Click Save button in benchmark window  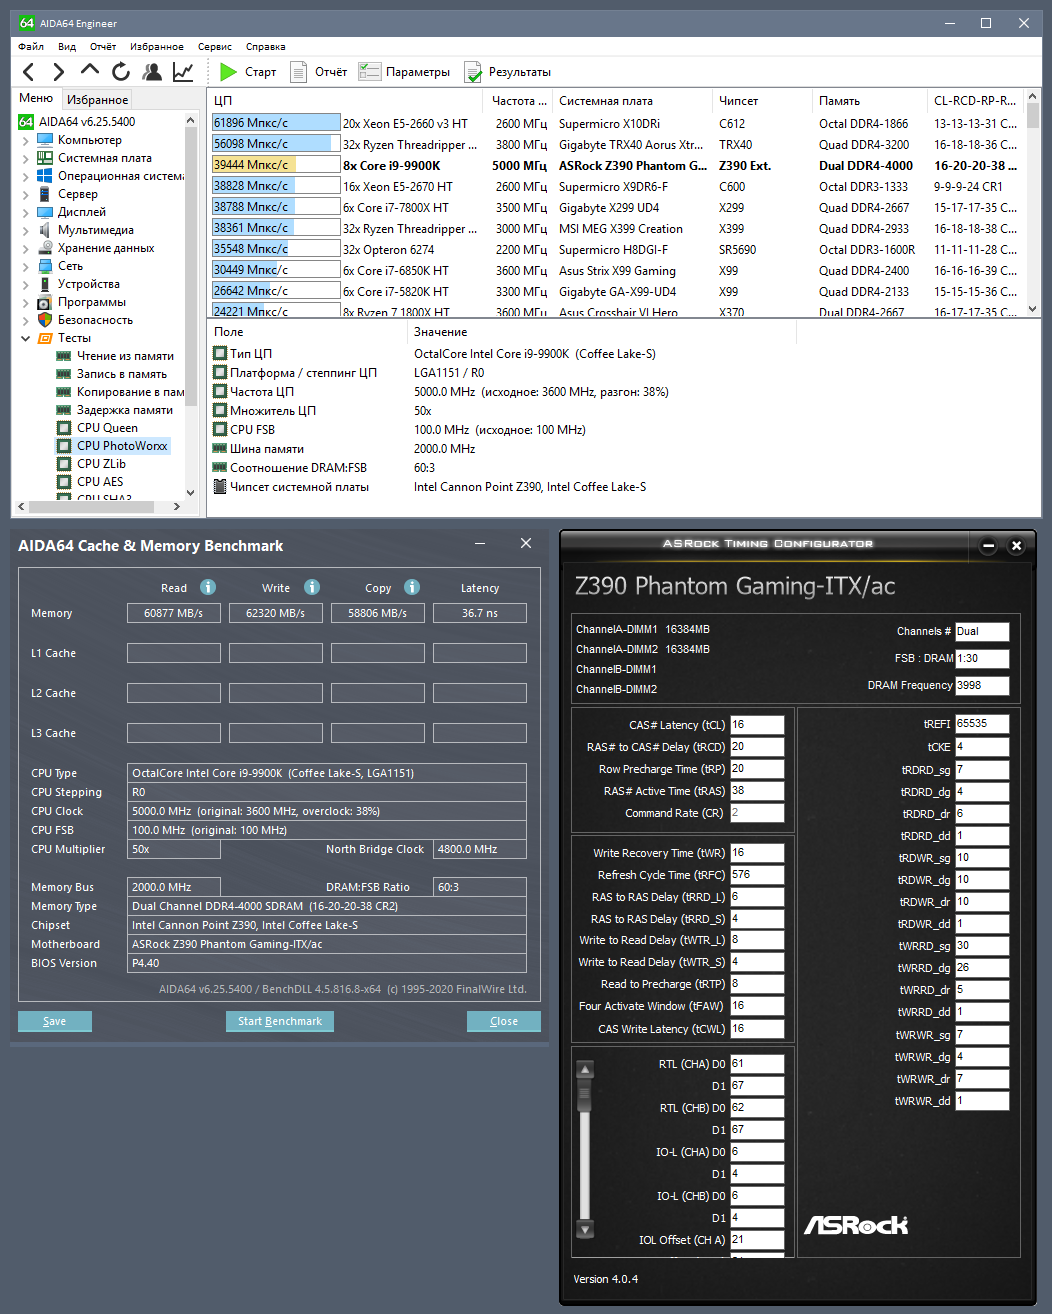click(x=55, y=1021)
